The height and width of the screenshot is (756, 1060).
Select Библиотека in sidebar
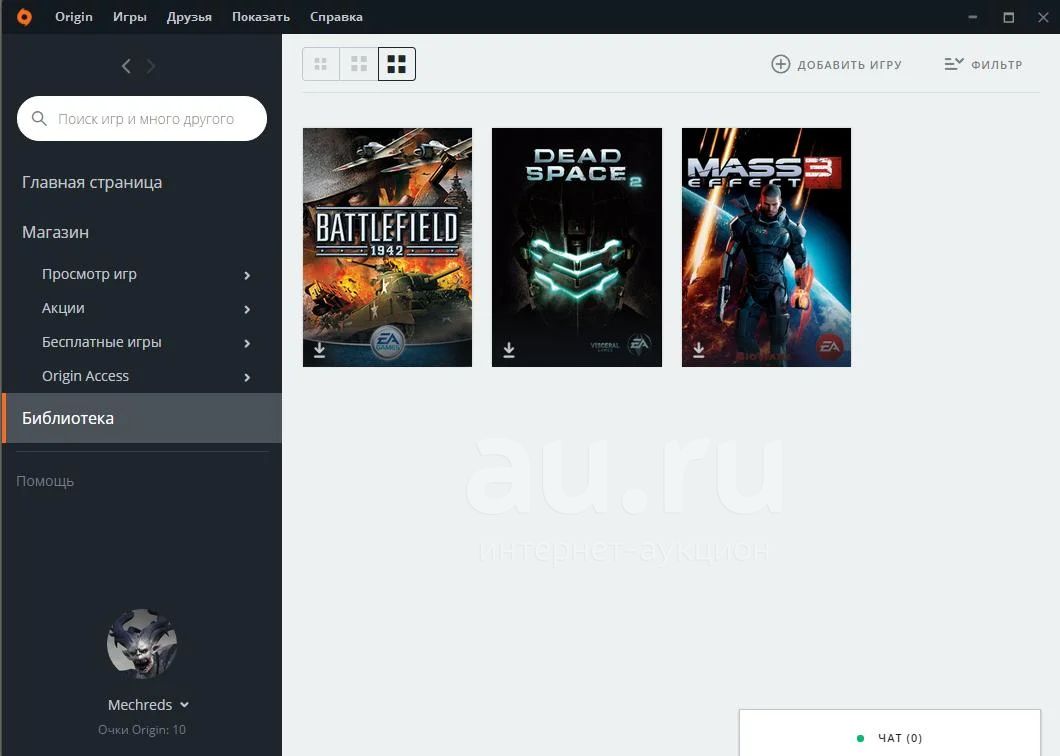(142, 418)
